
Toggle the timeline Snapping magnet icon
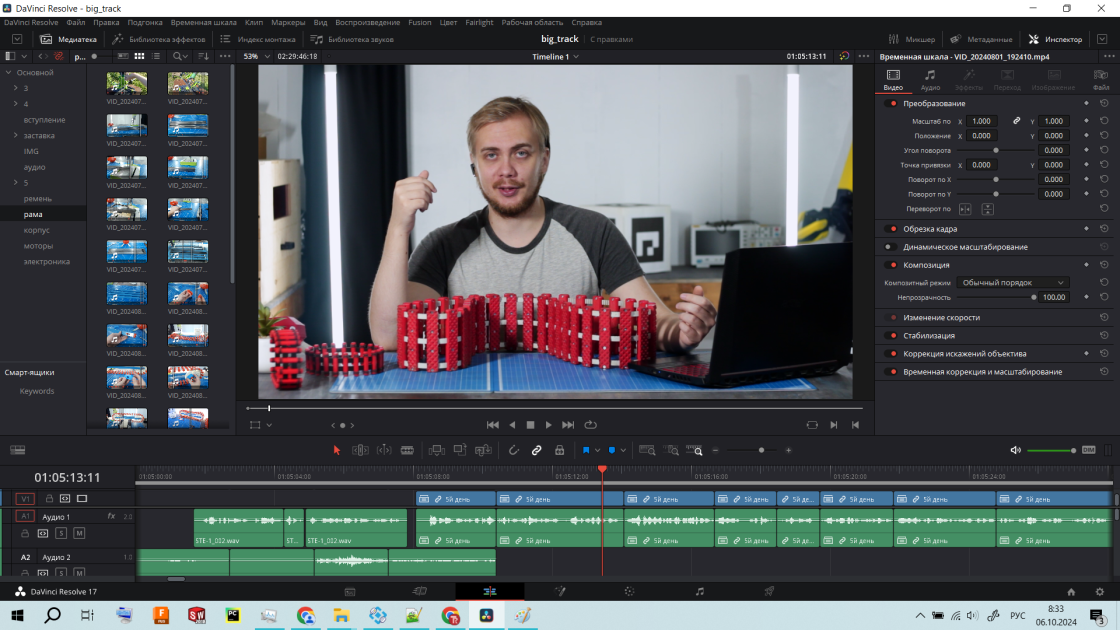(514, 450)
